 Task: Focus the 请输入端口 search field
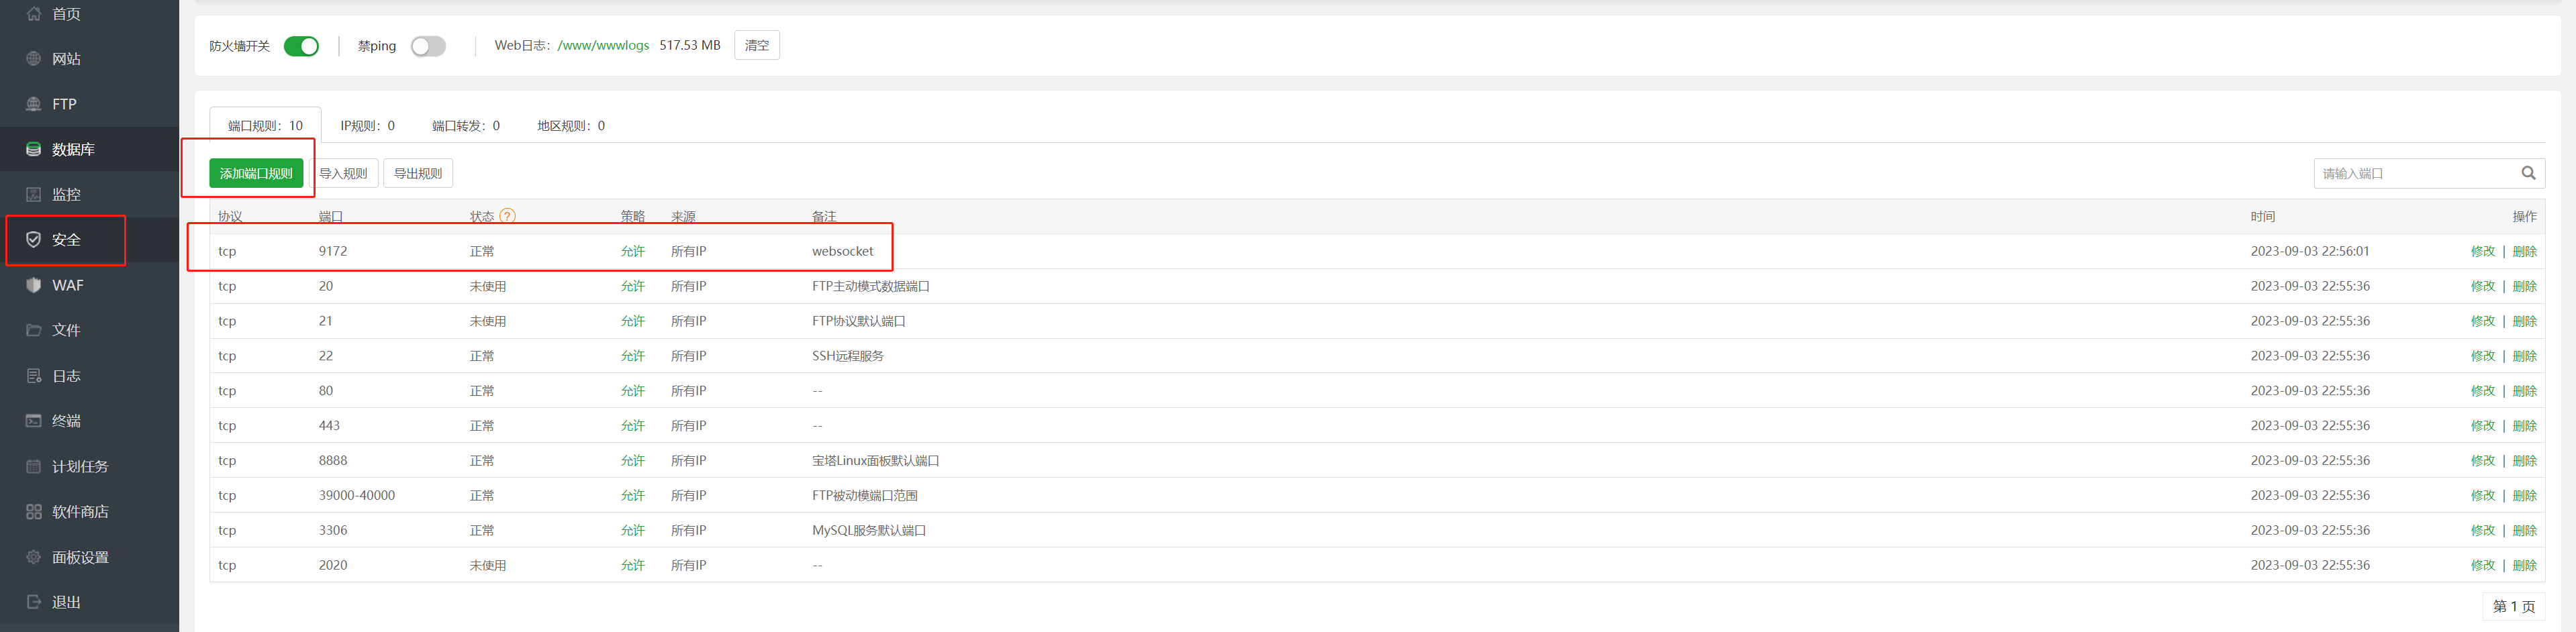tap(2416, 173)
